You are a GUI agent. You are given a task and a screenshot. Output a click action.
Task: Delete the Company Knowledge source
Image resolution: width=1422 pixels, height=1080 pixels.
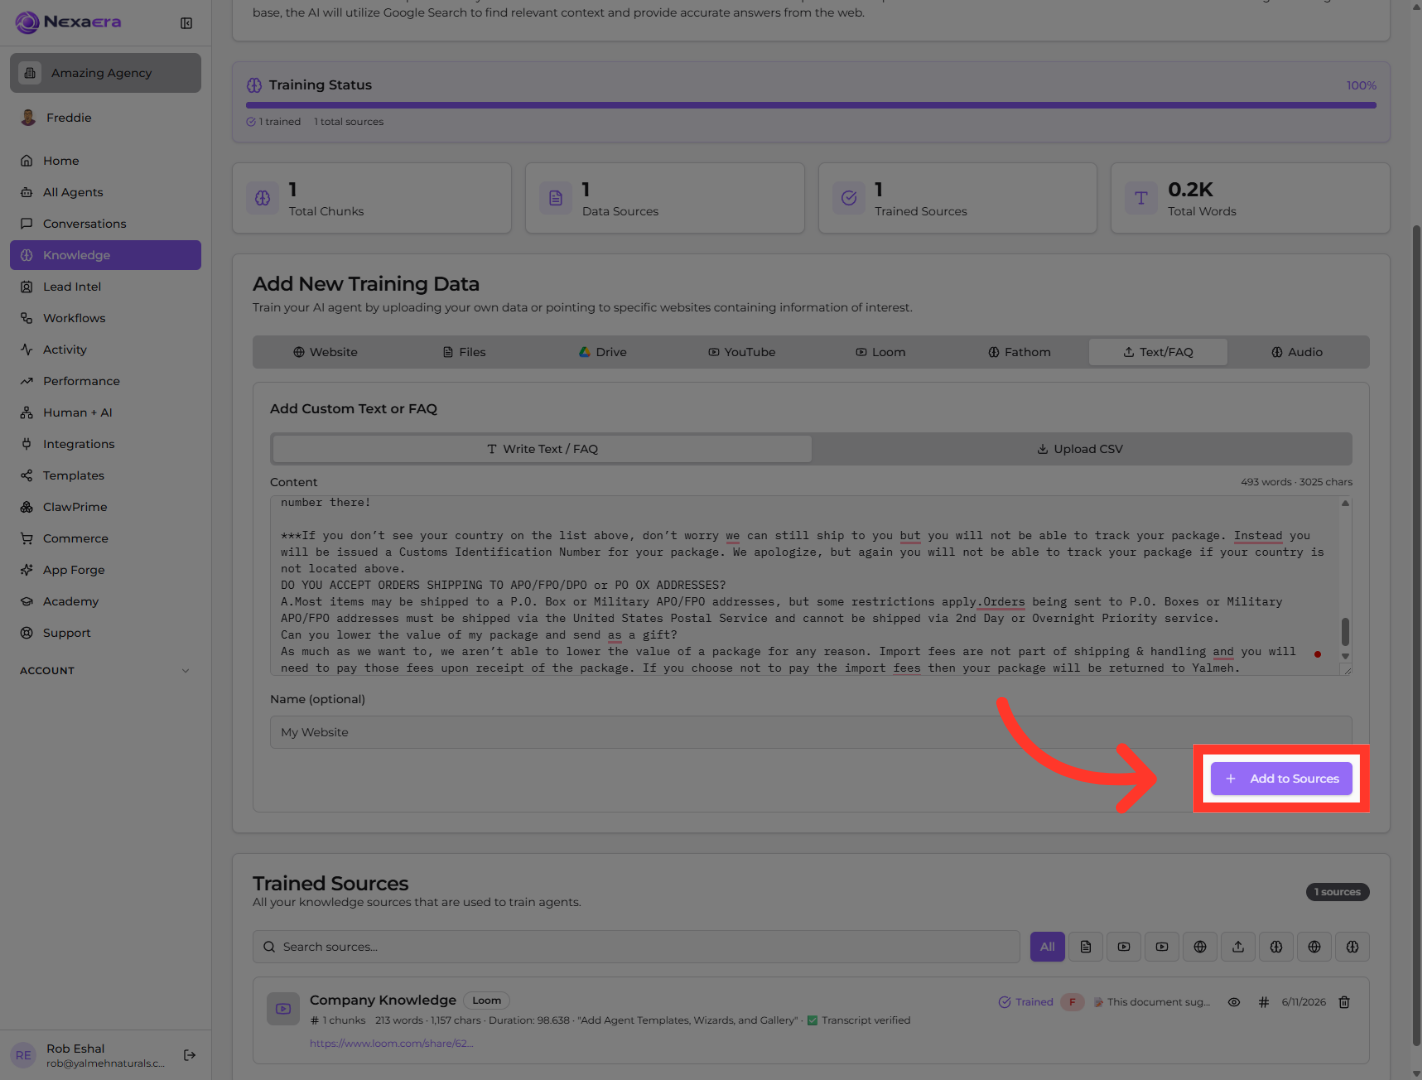[1344, 1002]
